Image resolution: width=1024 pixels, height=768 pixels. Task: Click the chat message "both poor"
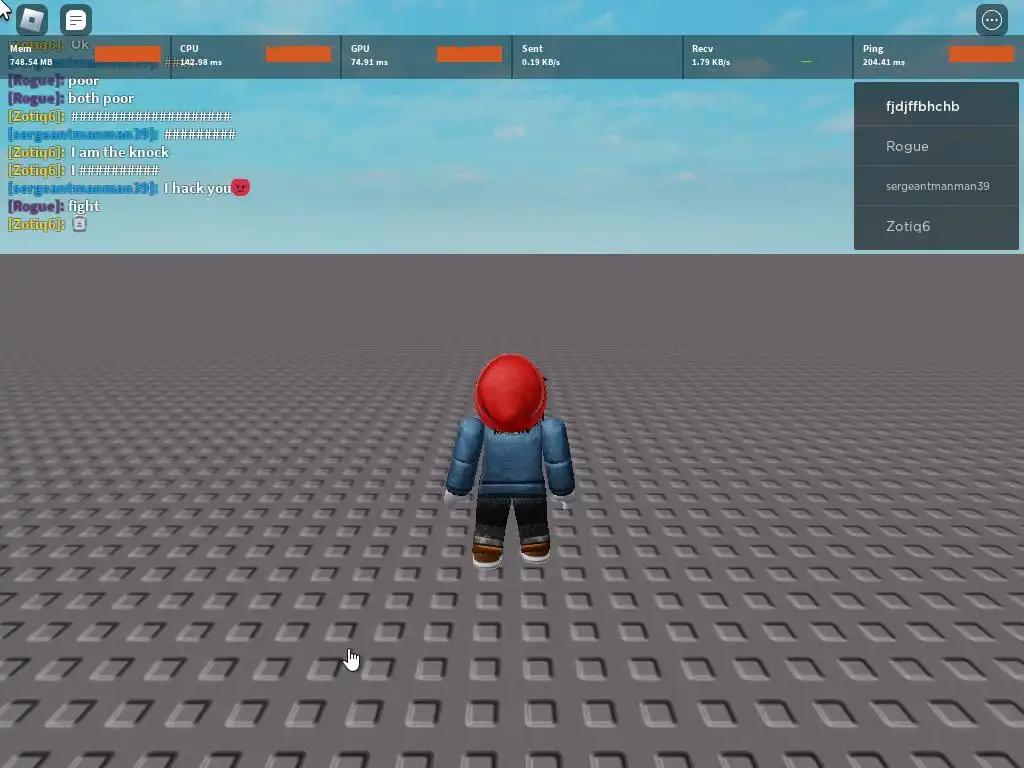[101, 98]
